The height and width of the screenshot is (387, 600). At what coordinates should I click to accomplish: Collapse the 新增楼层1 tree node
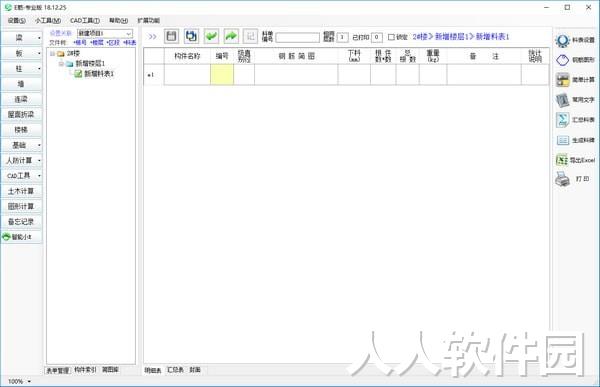[x=61, y=64]
